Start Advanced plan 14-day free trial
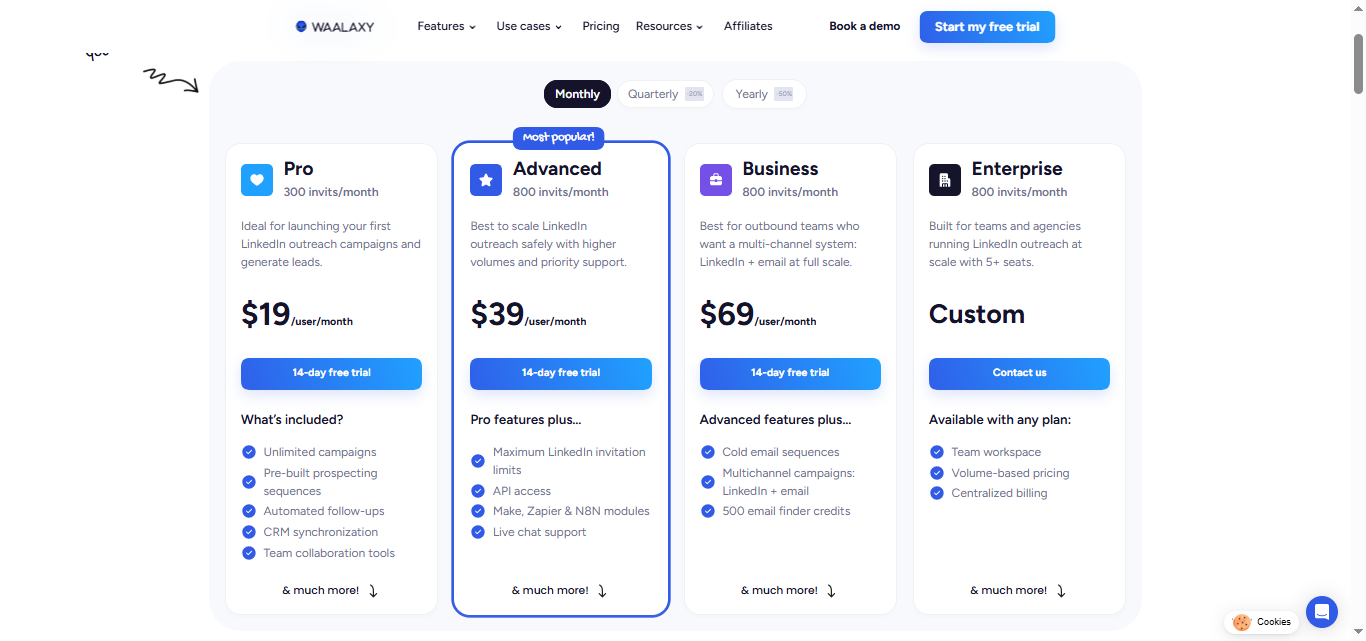 point(561,373)
